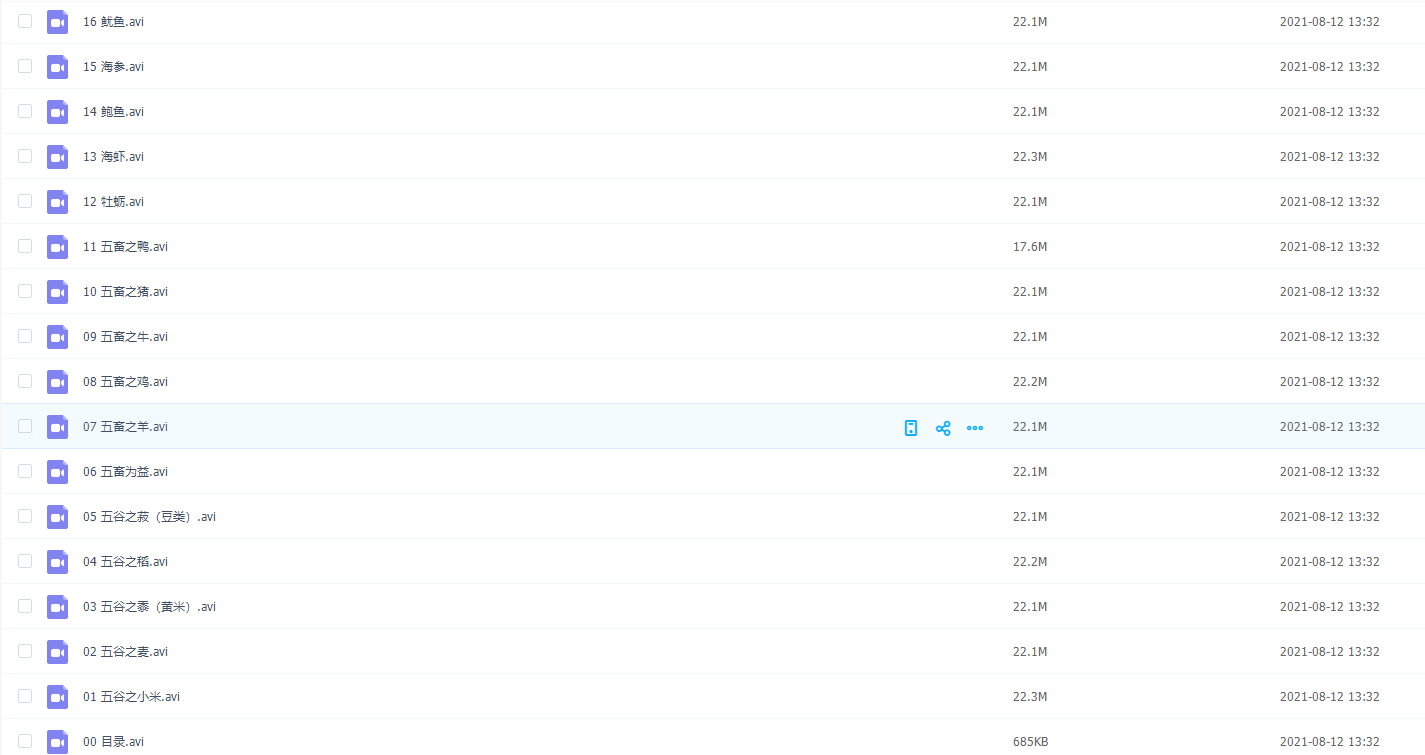
Task: Select the checkbox for 12 牡蛎.avi
Action: pos(25,202)
